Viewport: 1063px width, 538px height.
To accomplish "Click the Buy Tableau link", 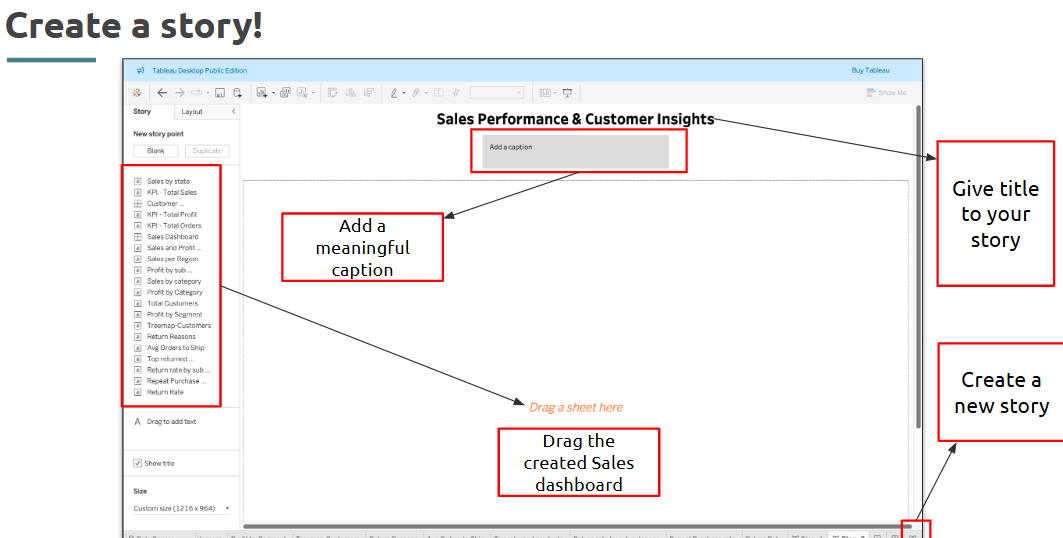I will (x=870, y=70).
